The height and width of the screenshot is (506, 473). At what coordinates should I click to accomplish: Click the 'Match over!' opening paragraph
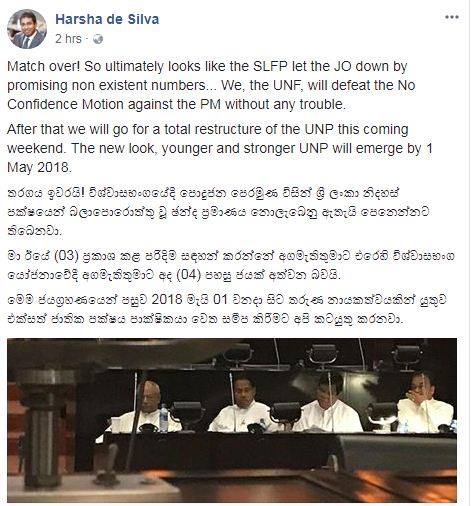(211, 85)
